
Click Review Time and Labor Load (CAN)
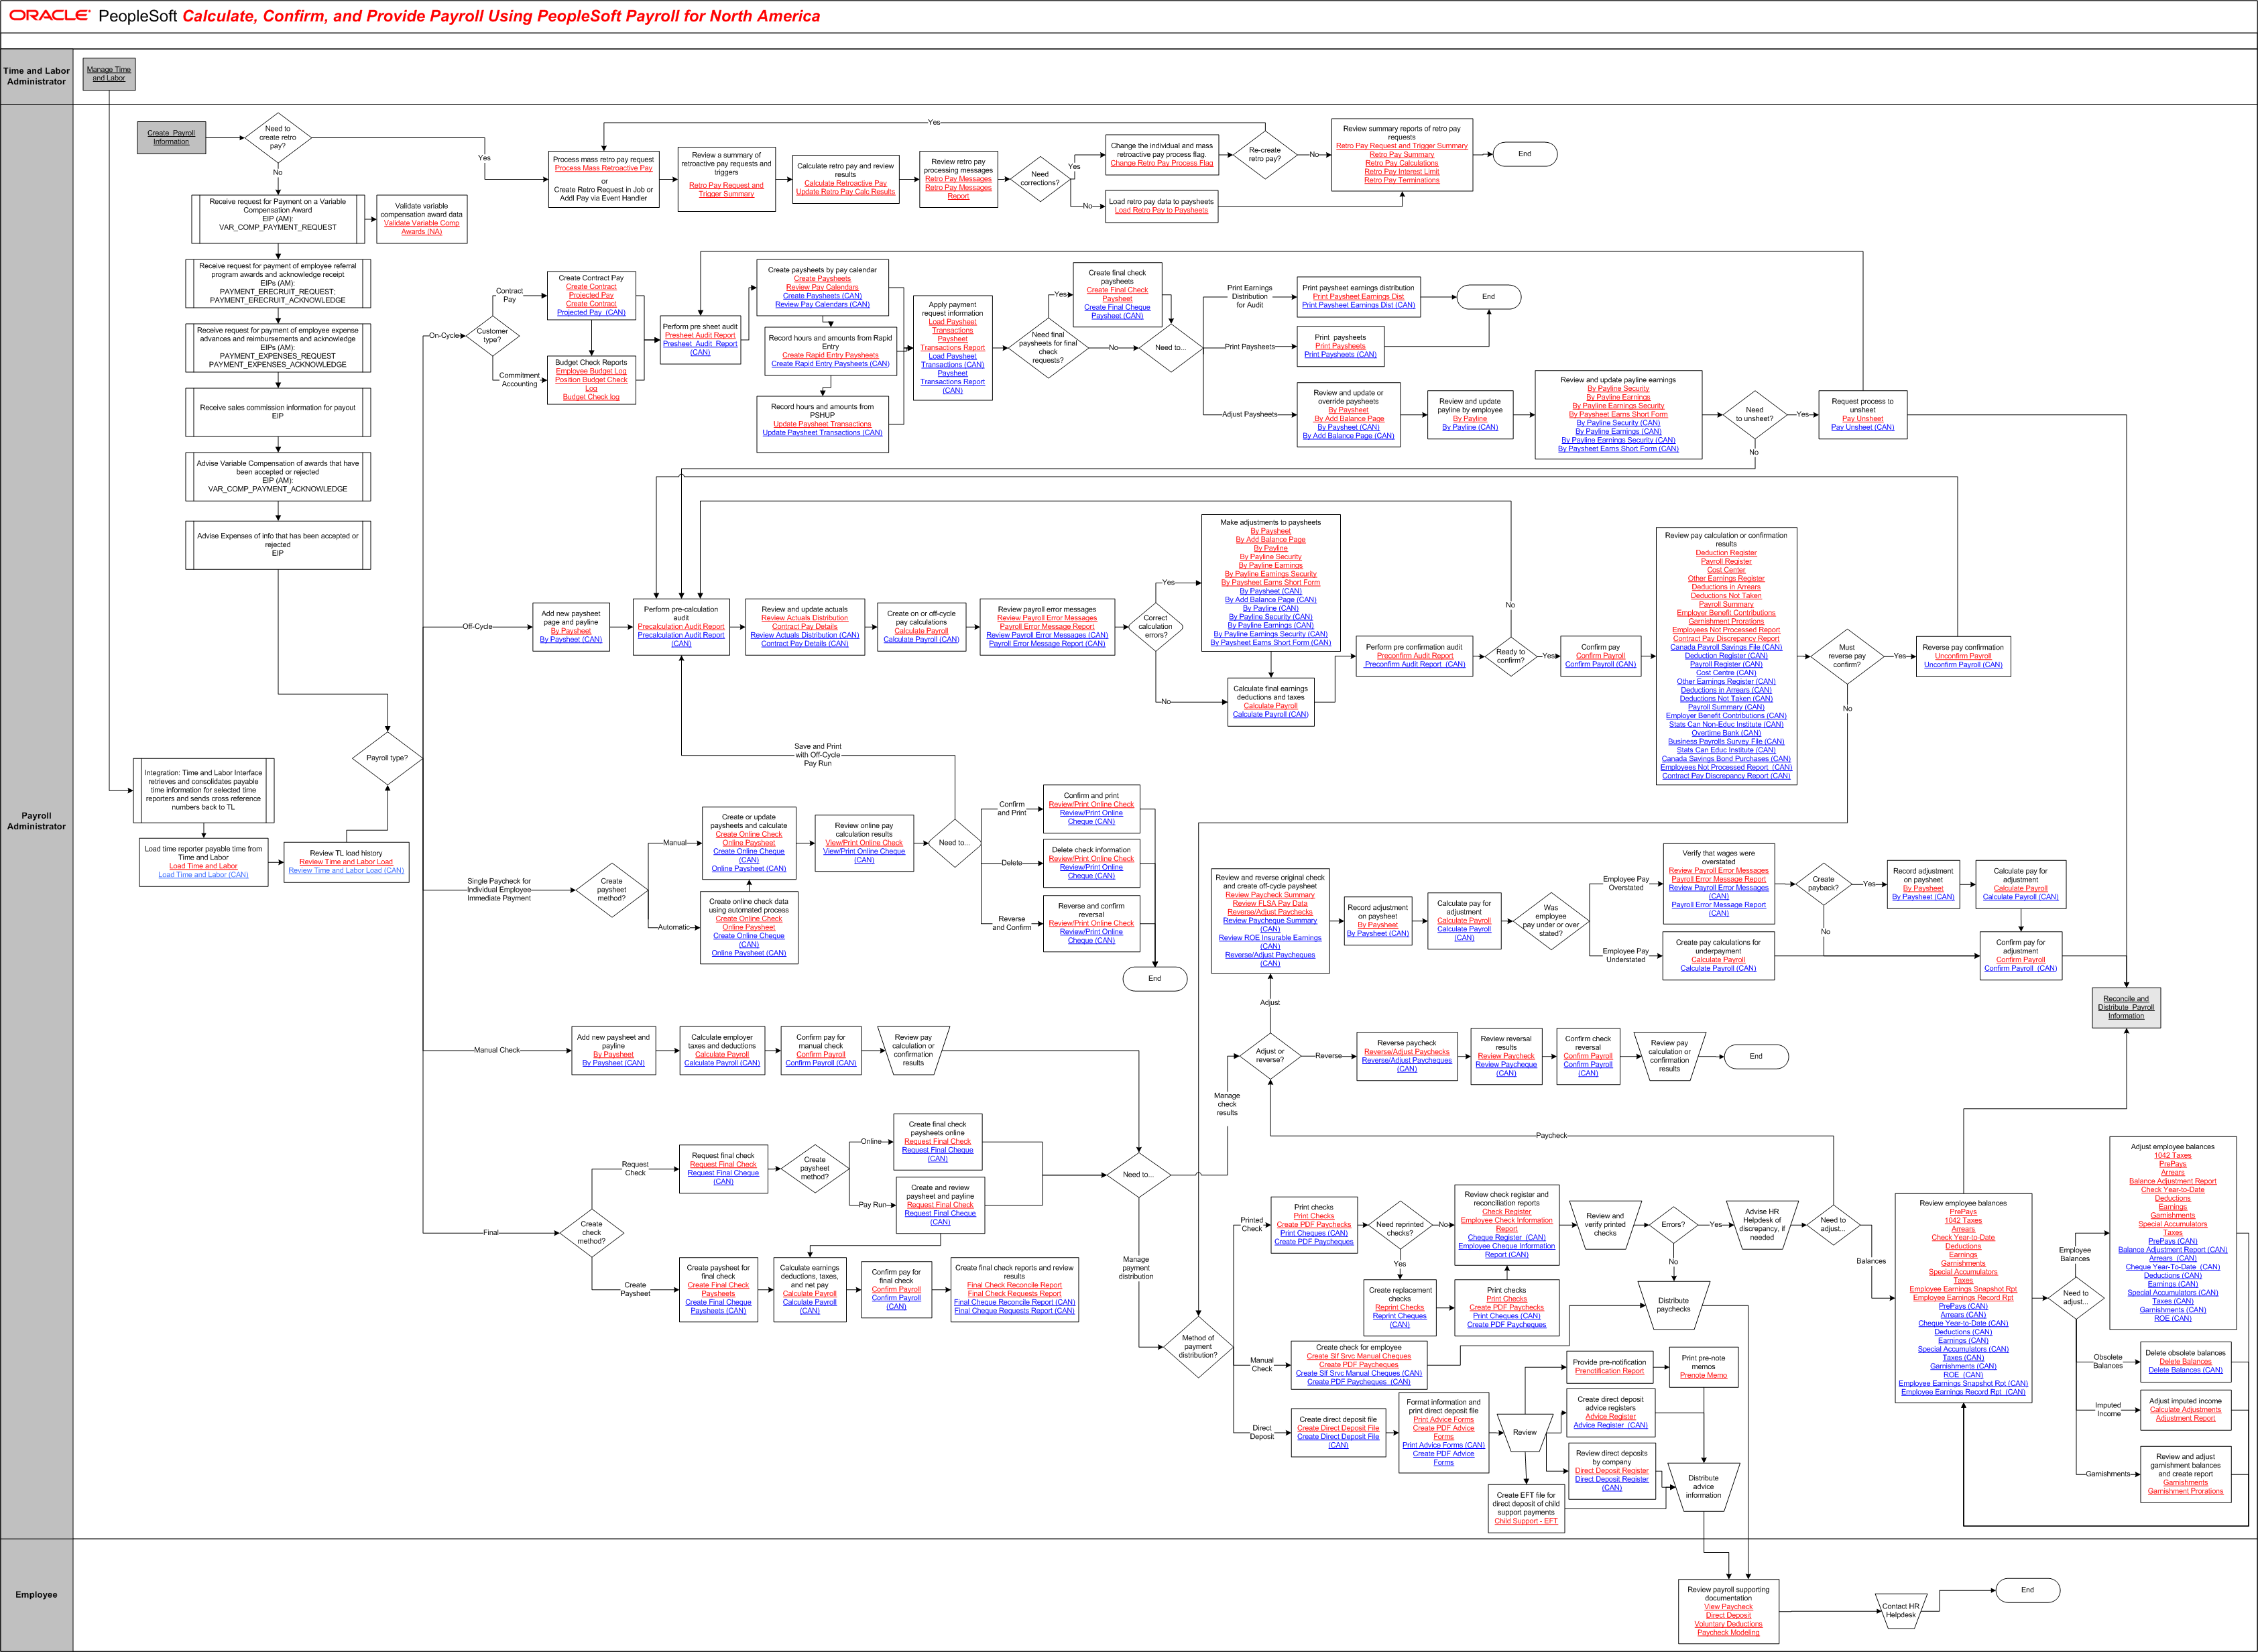(346, 870)
